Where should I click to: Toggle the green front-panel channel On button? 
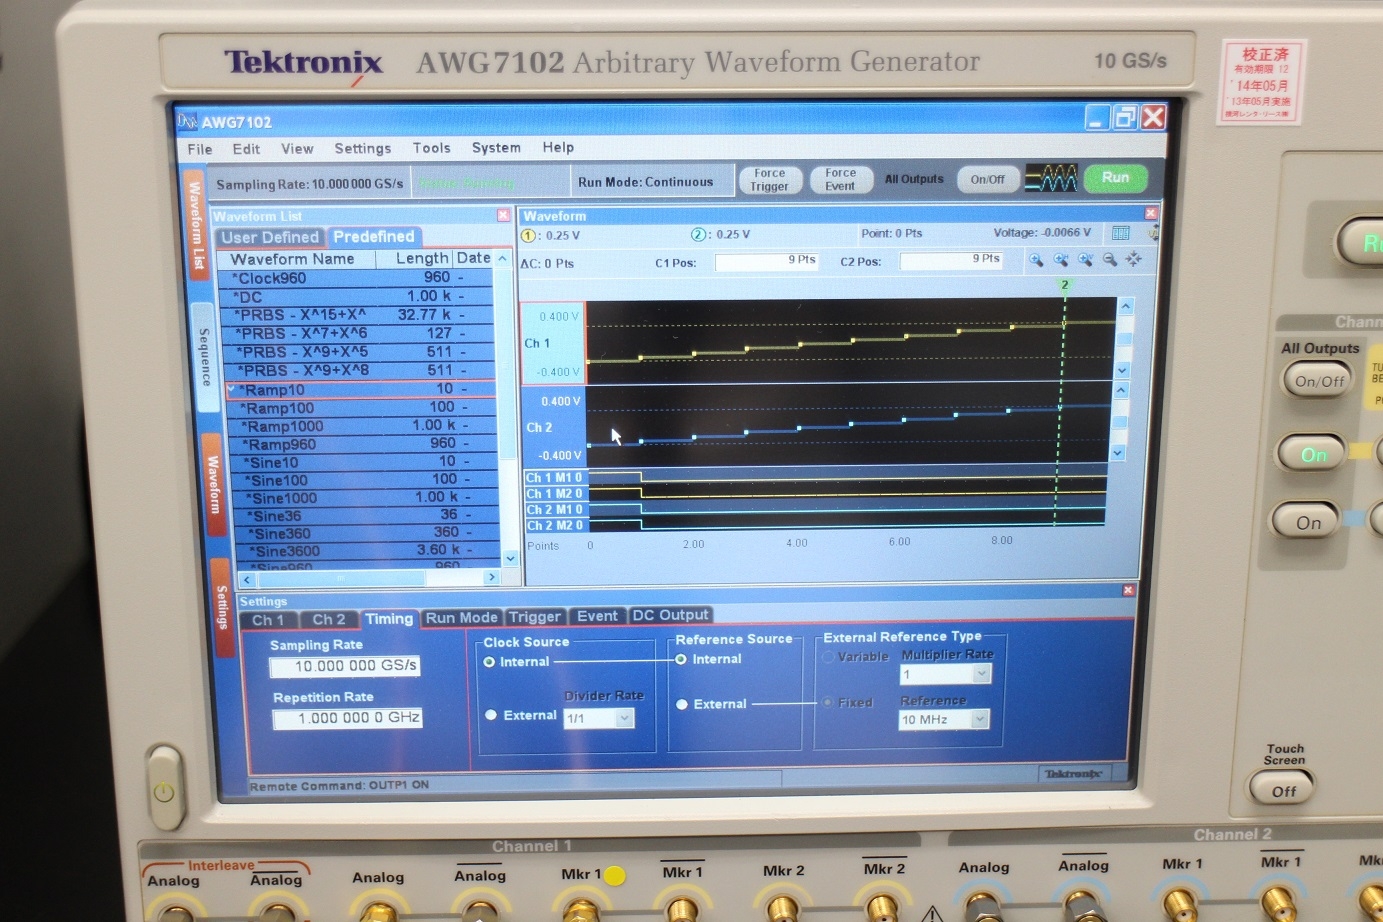1313,454
